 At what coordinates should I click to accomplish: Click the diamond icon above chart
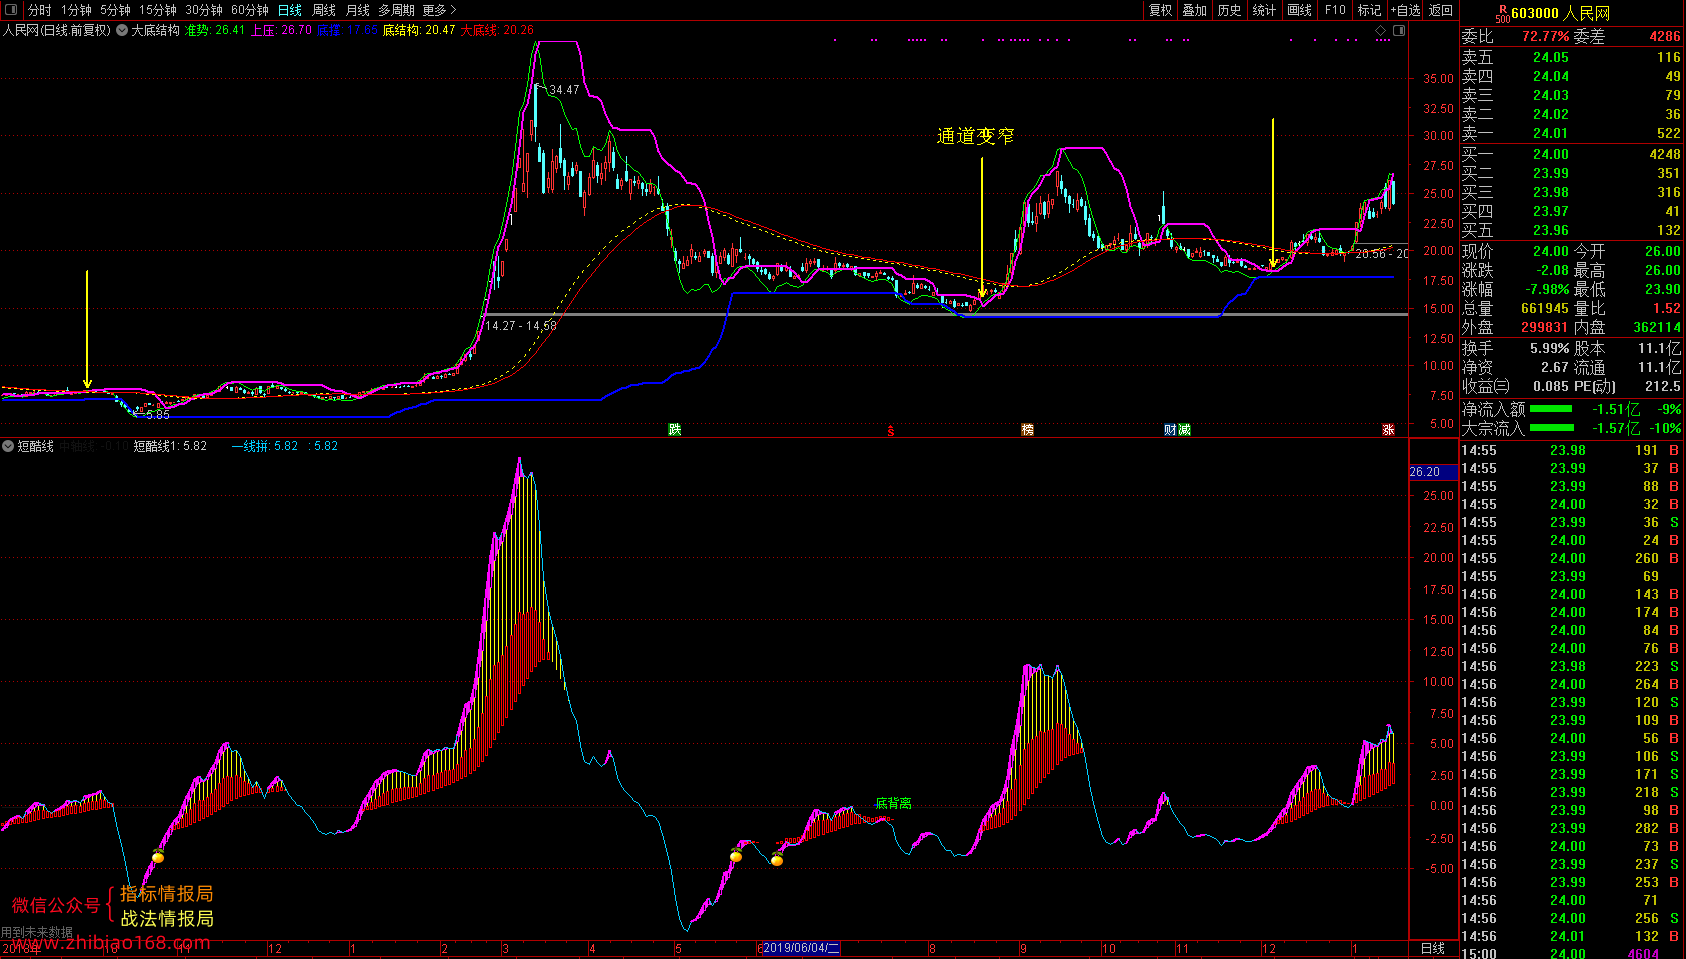(1381, 30)
